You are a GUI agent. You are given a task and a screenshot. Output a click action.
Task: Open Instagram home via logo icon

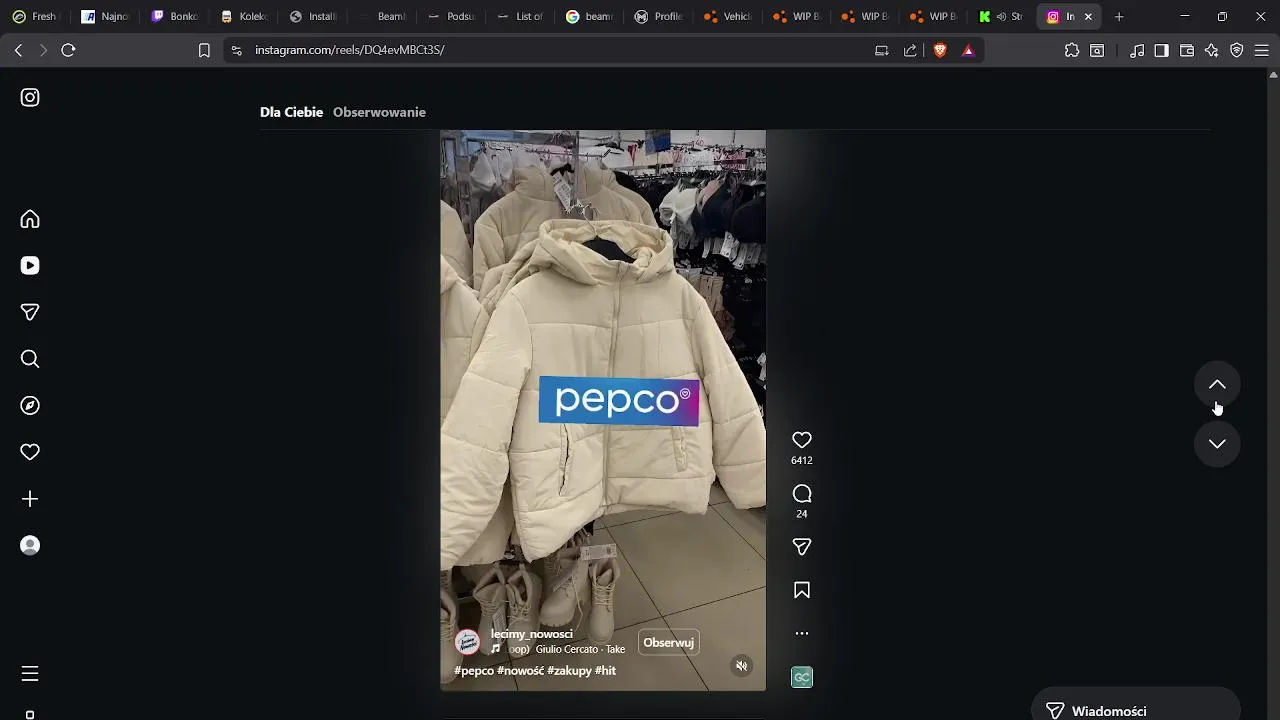[x=30, y=97]
